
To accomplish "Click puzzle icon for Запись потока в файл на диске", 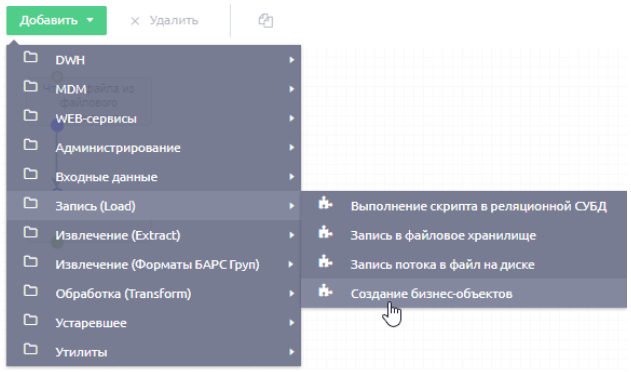I will click(x=325, y=262).
